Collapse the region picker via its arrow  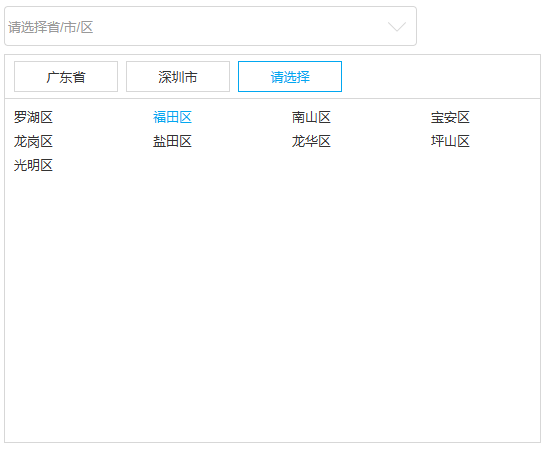coord(397,27)
